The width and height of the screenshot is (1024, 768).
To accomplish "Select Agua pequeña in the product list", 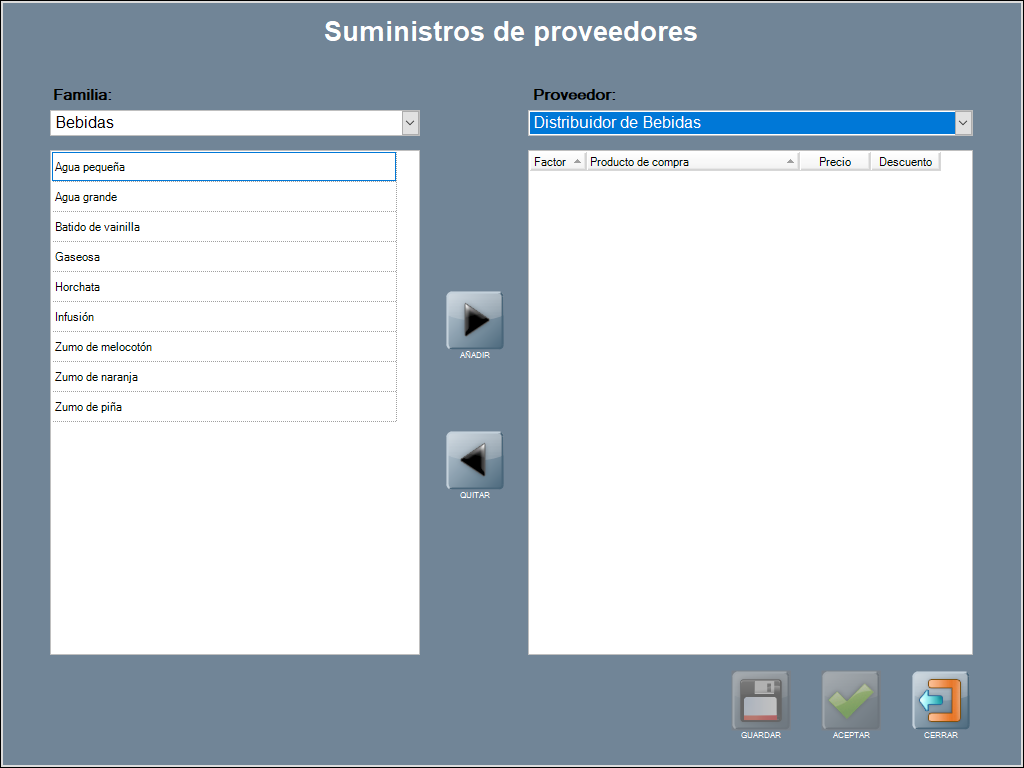I will click(x=224, y=167).
